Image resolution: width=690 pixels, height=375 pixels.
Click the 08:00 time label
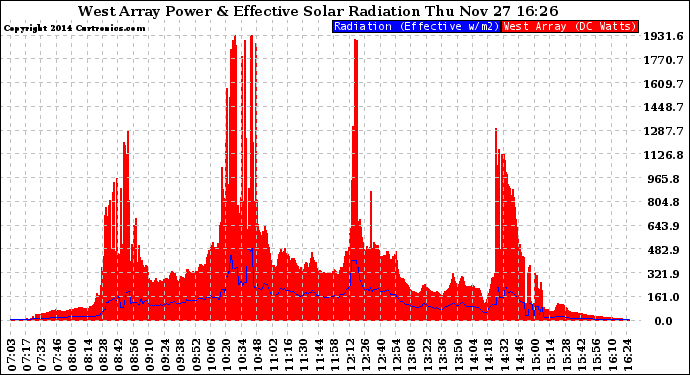tap(73, 354)
